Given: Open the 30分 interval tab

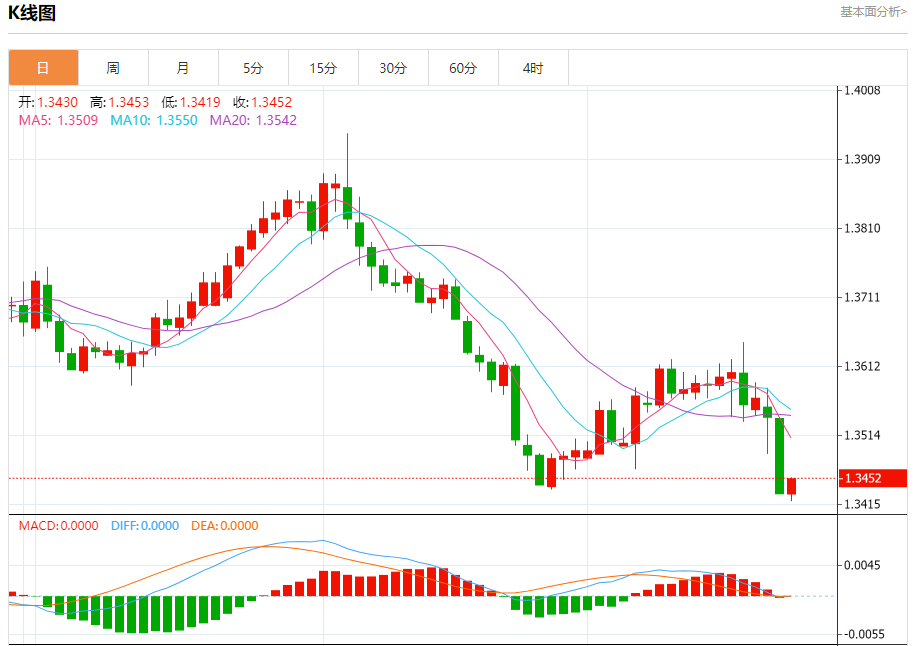Looking at the screenshot, I should 393,68.
